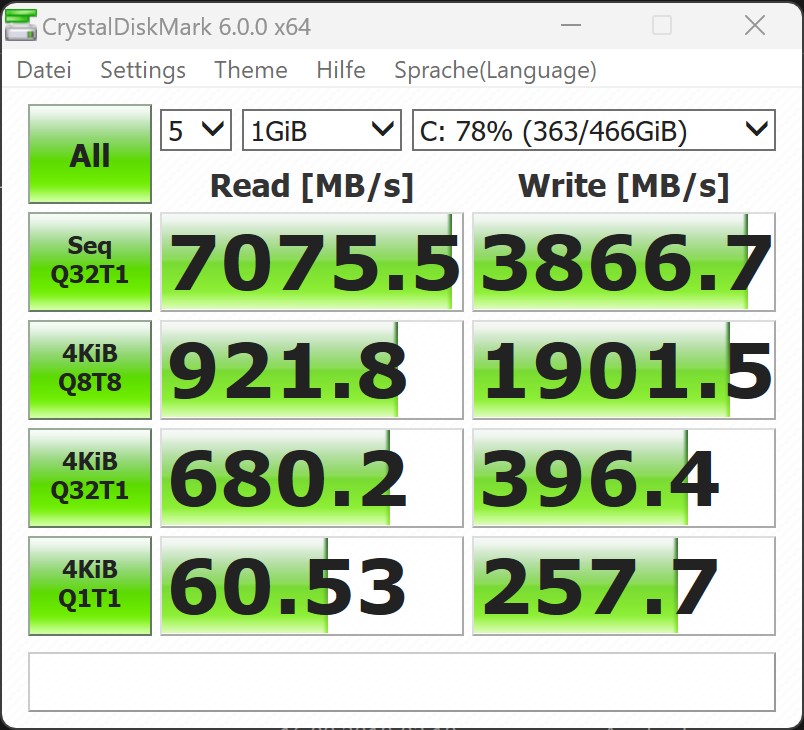Image resolution: width=804 pixels, height=730 pixels.
Task: Click the empty comment field at bottom
Action: click(402, 682)
